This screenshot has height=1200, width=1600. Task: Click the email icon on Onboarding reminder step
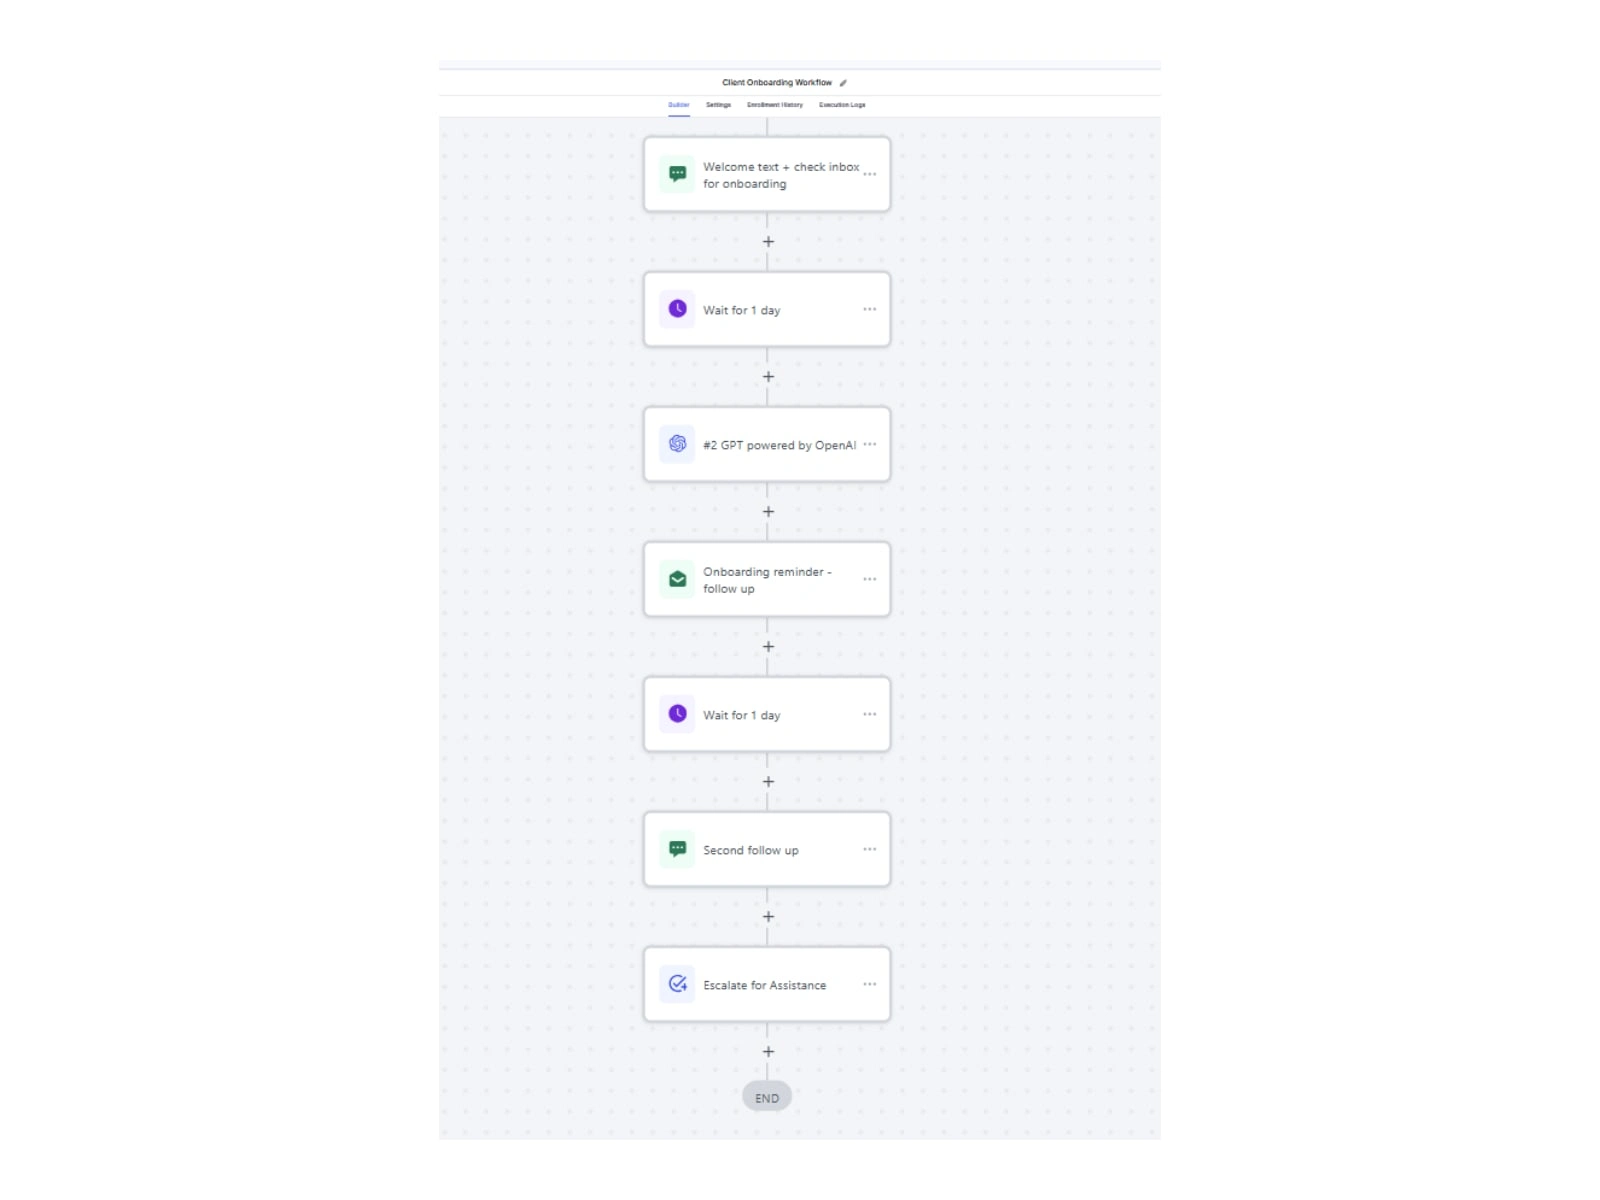coord(677,579)
